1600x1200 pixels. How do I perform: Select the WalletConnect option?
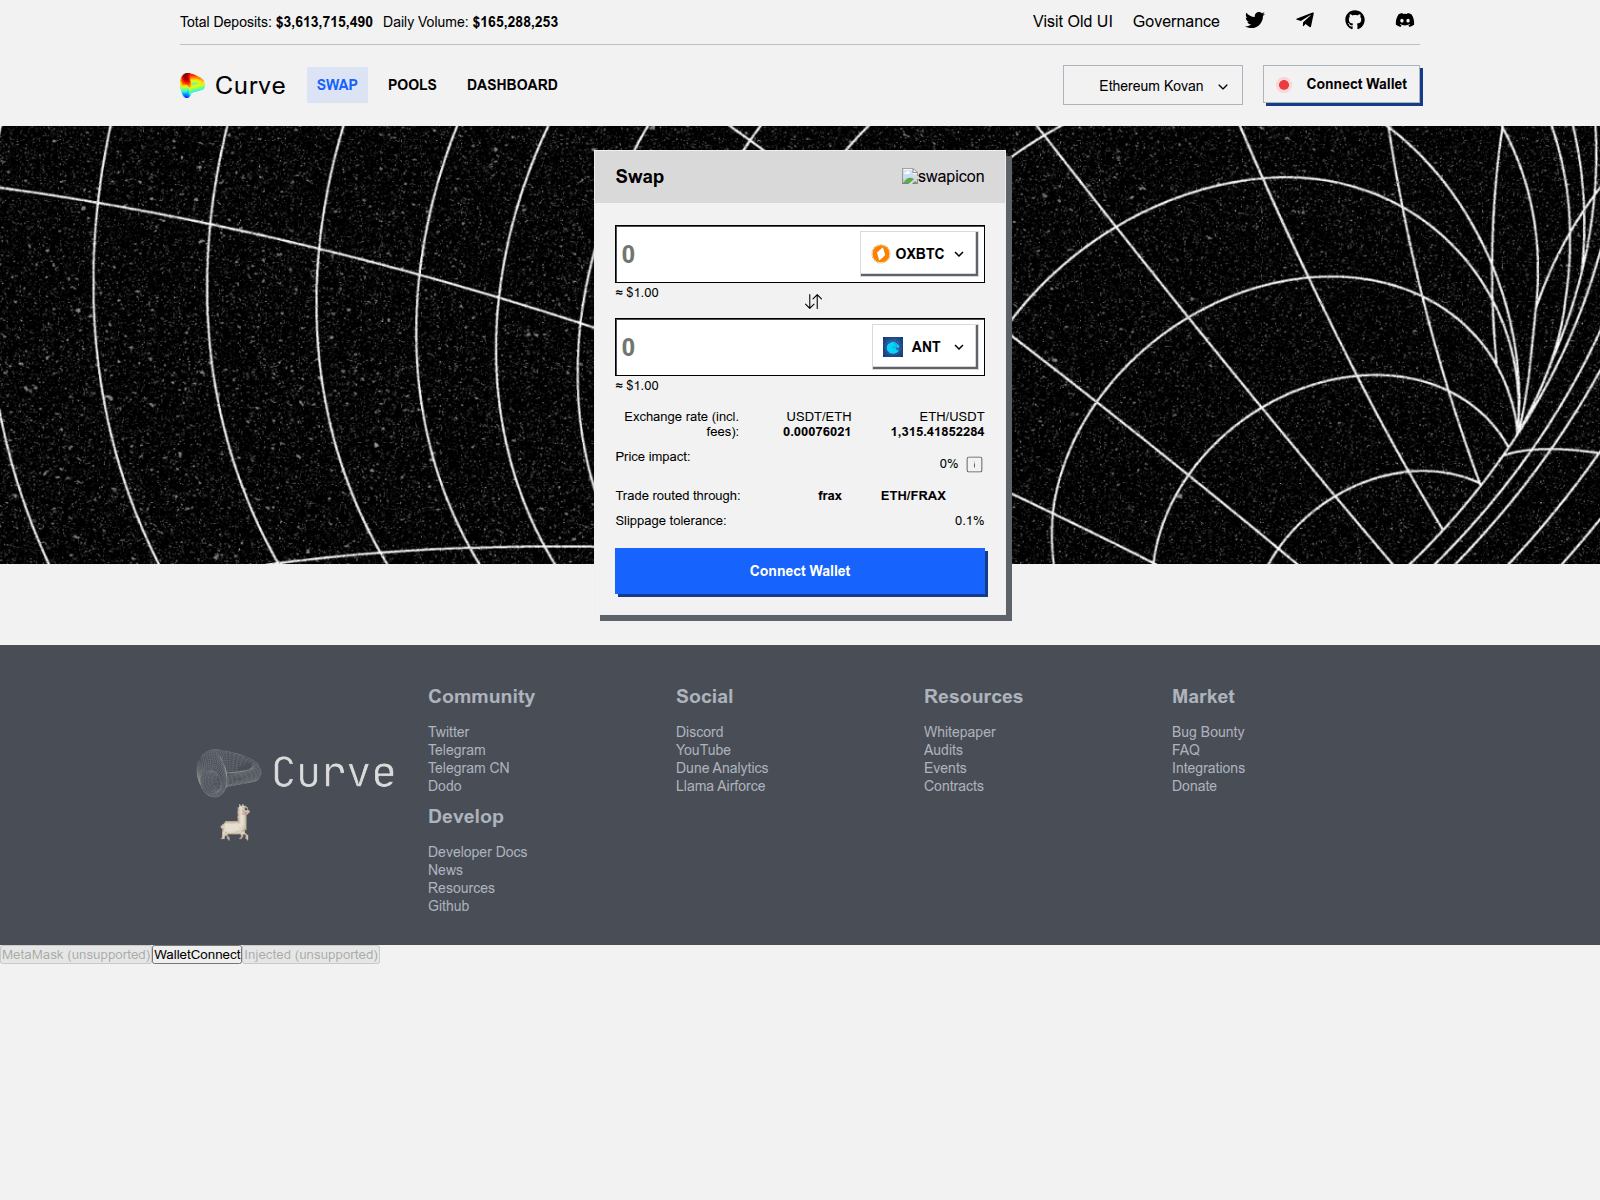pyautogui.click(x=197, y=955)
